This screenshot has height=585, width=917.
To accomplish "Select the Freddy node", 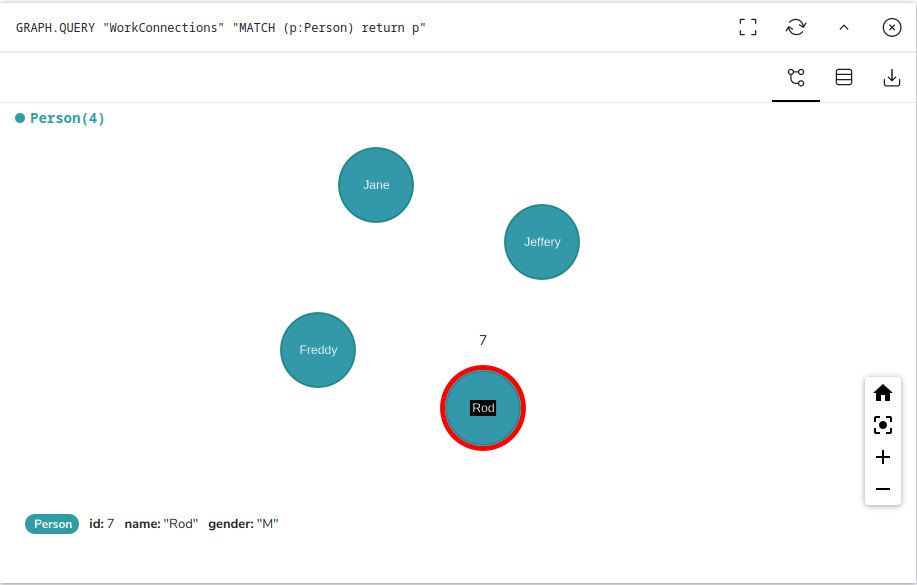I will click(x=318, y=350).
